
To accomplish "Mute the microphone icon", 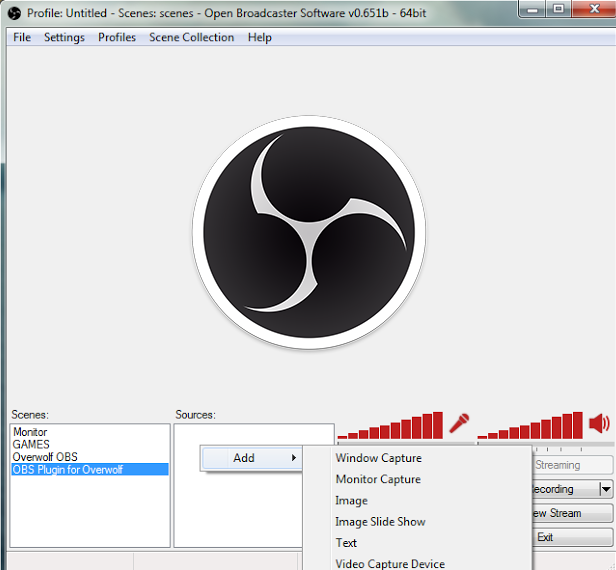I will (x=459, y=423).
